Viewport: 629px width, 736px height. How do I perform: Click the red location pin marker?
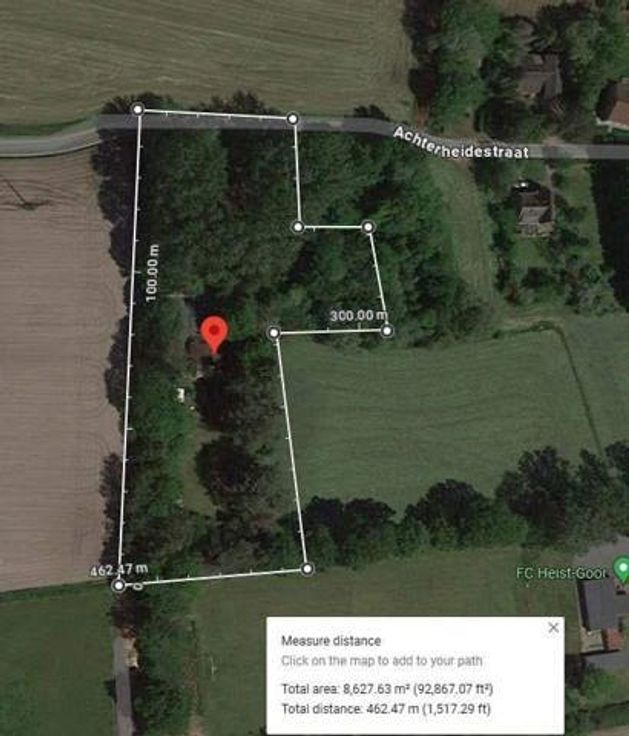(214, 334)
